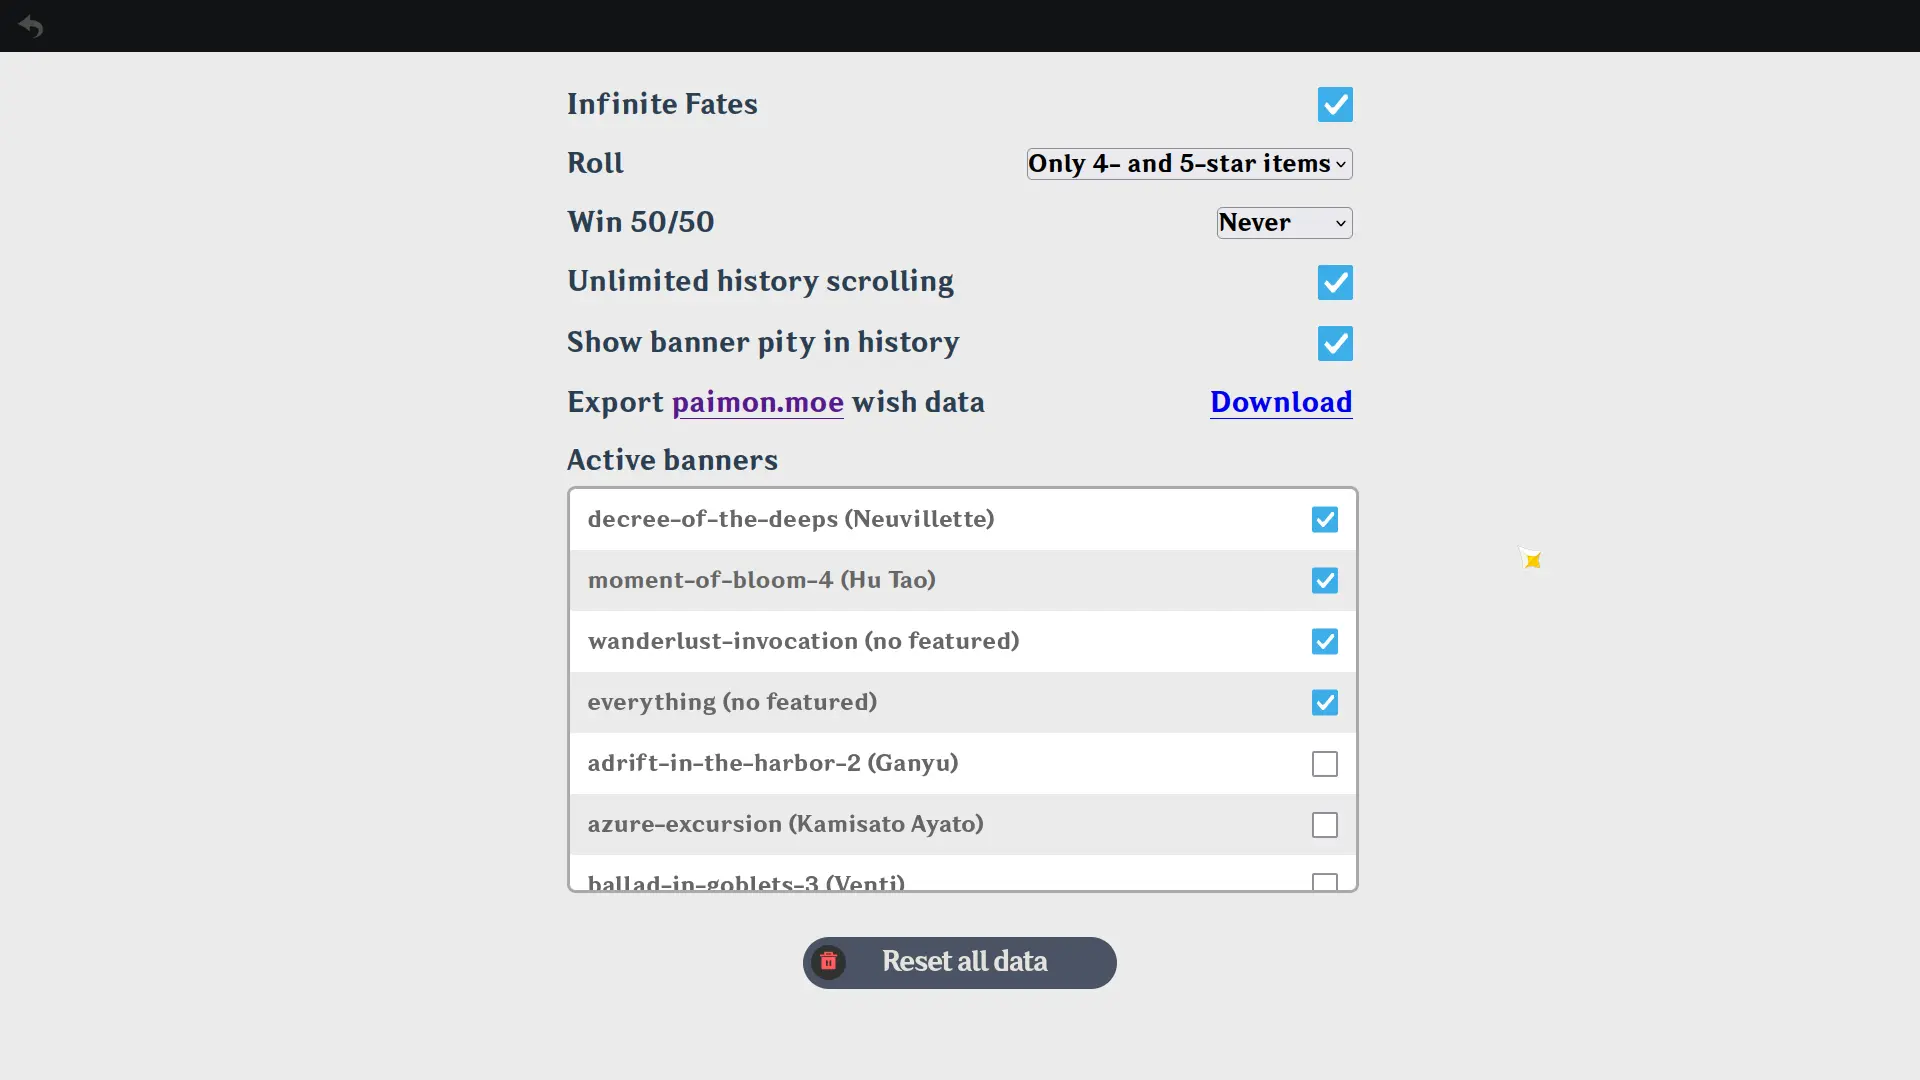Click the yellow star sparkle cursor
Screen dimensions: 1920x1080
coord(1531,559)
